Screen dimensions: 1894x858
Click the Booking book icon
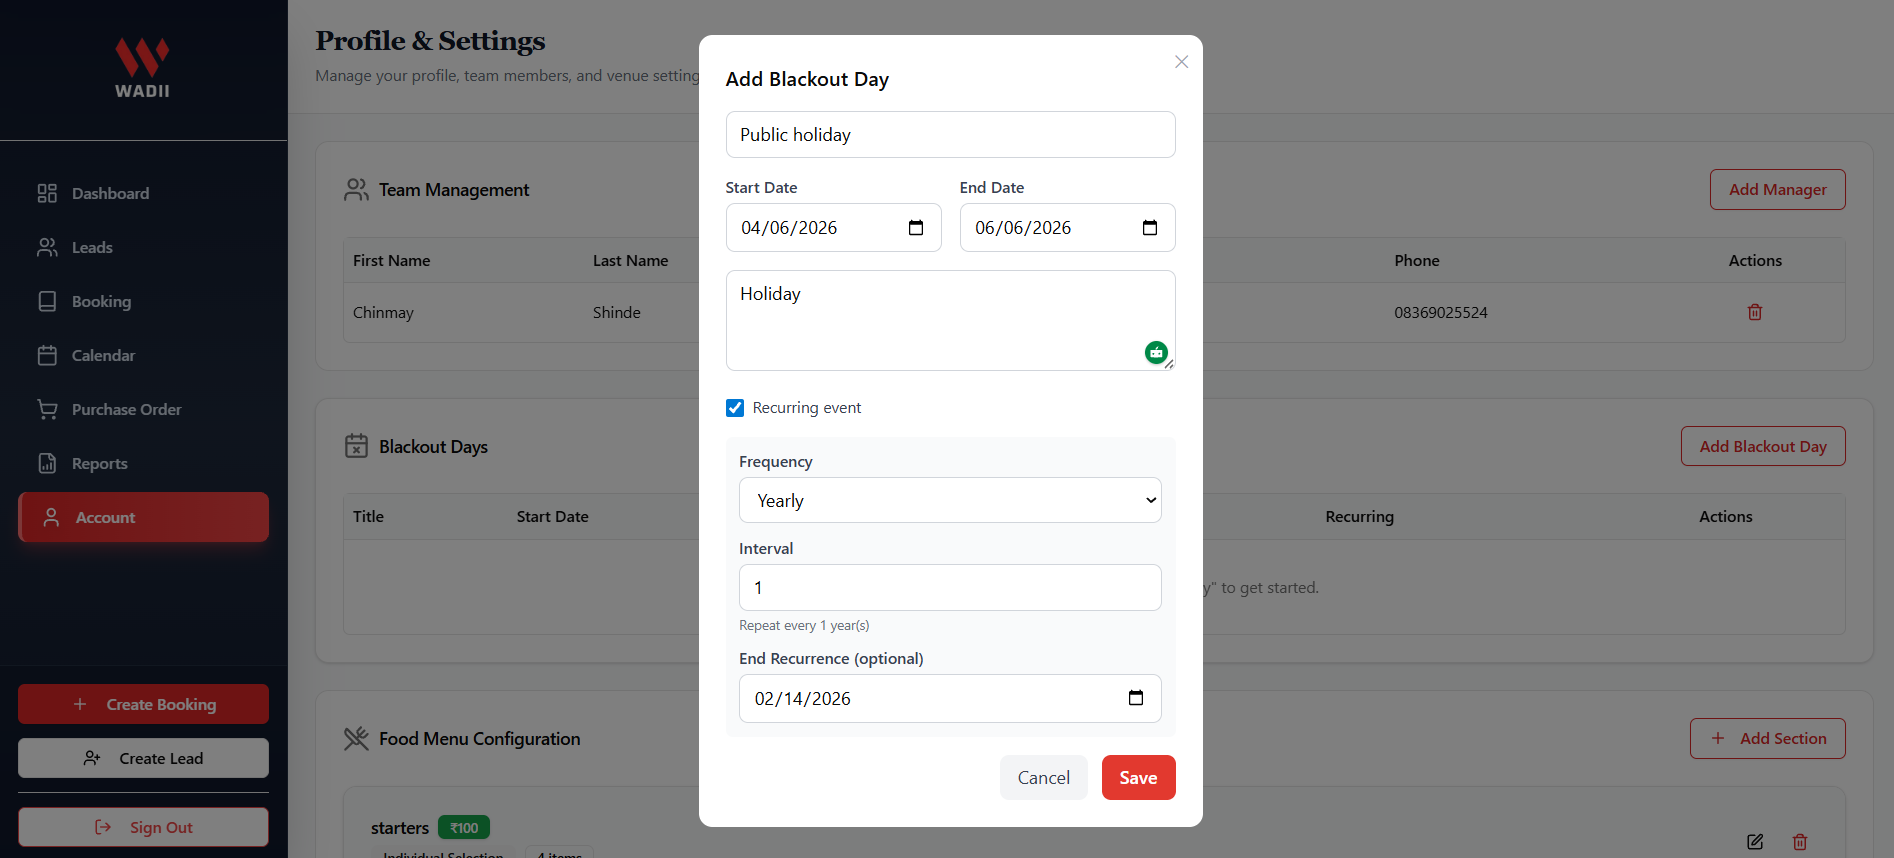pos(47,301)
